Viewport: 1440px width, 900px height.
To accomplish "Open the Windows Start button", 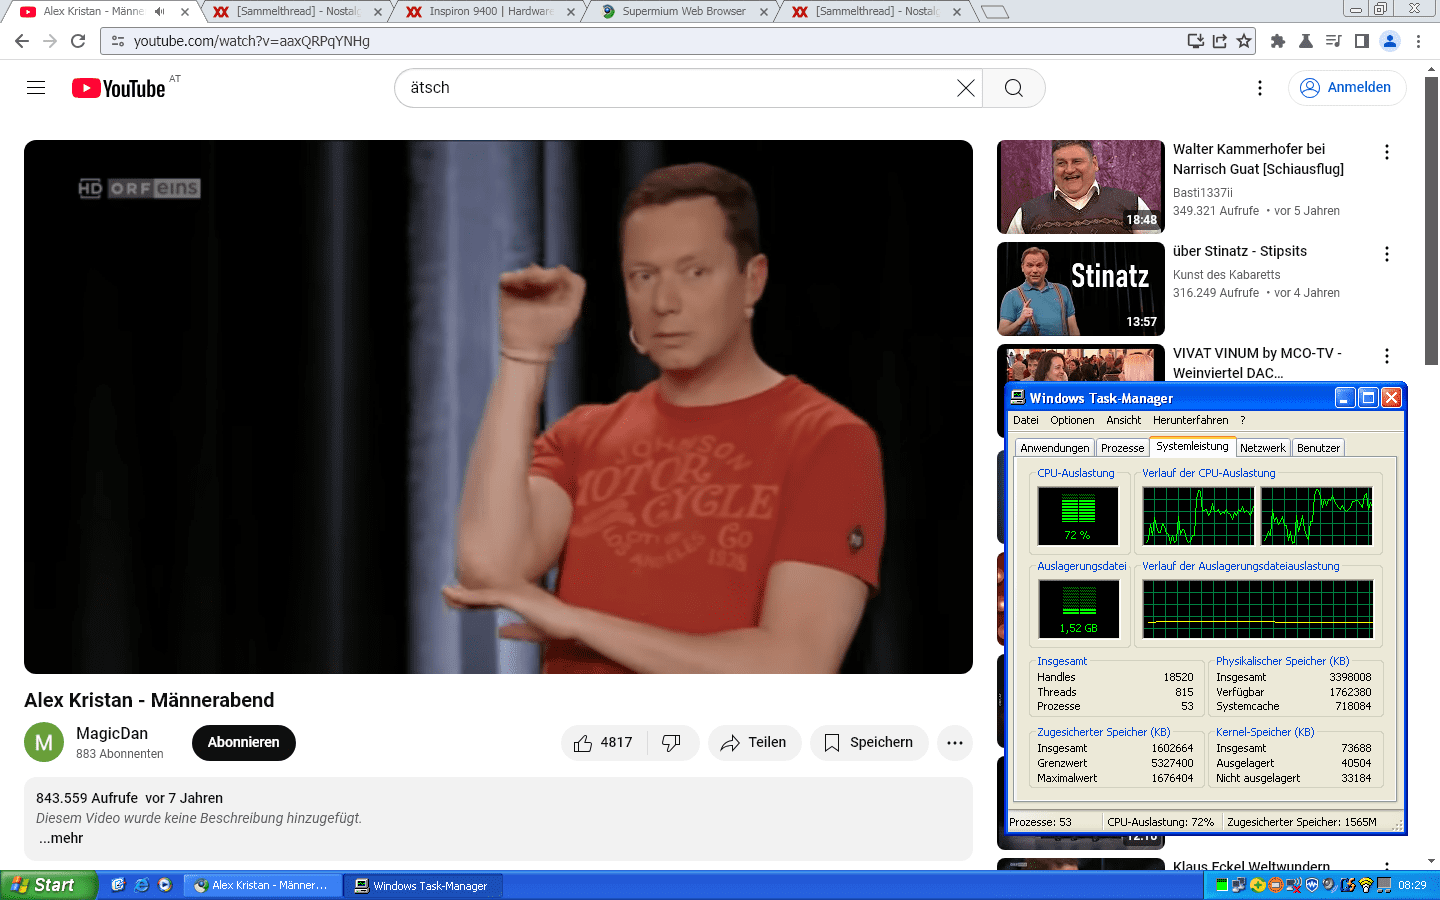I will pyautogui.click(x=48, y=885).
